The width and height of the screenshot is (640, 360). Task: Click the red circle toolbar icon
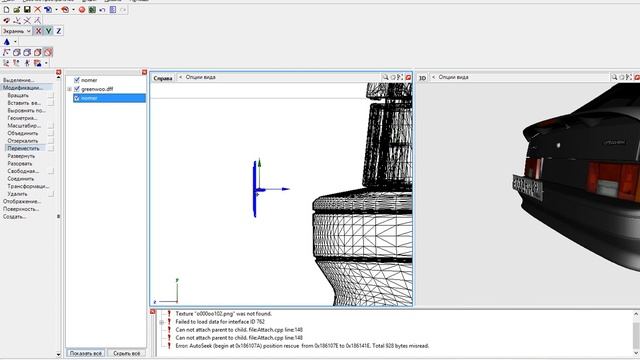pos(82,9)
